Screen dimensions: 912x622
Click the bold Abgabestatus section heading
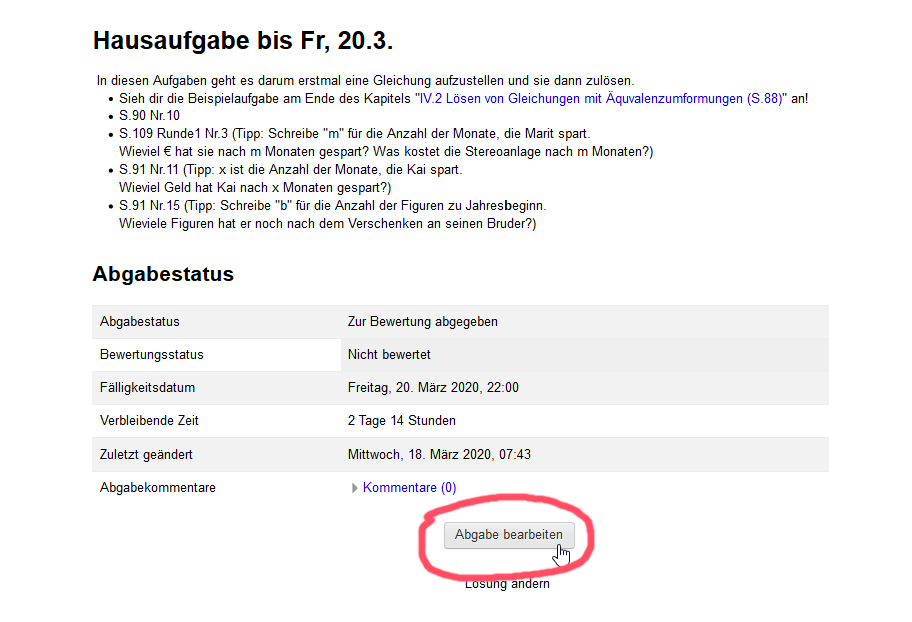163,273
